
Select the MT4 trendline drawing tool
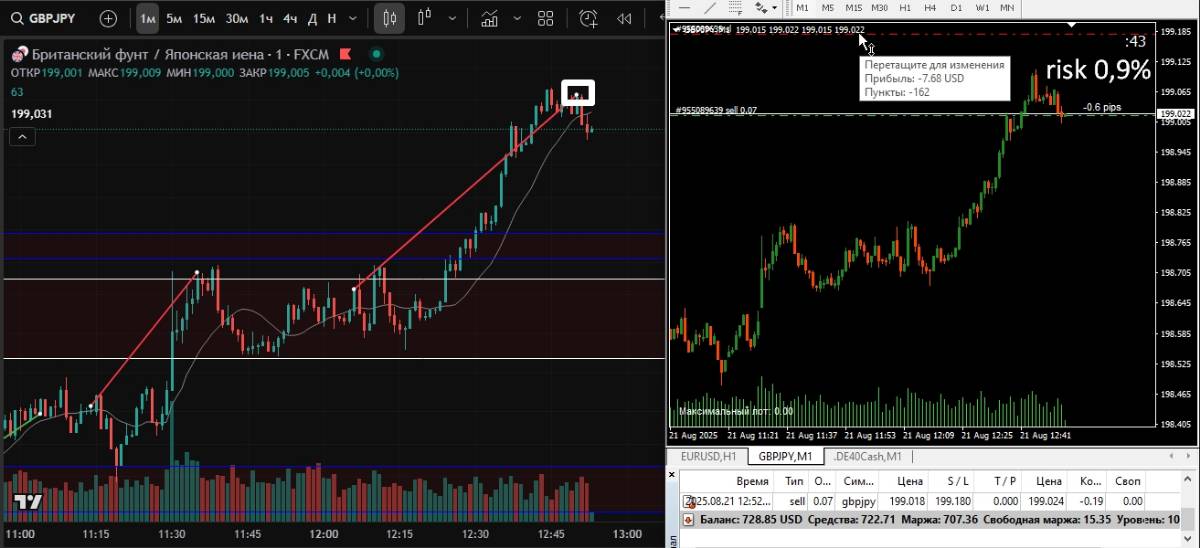710,7
